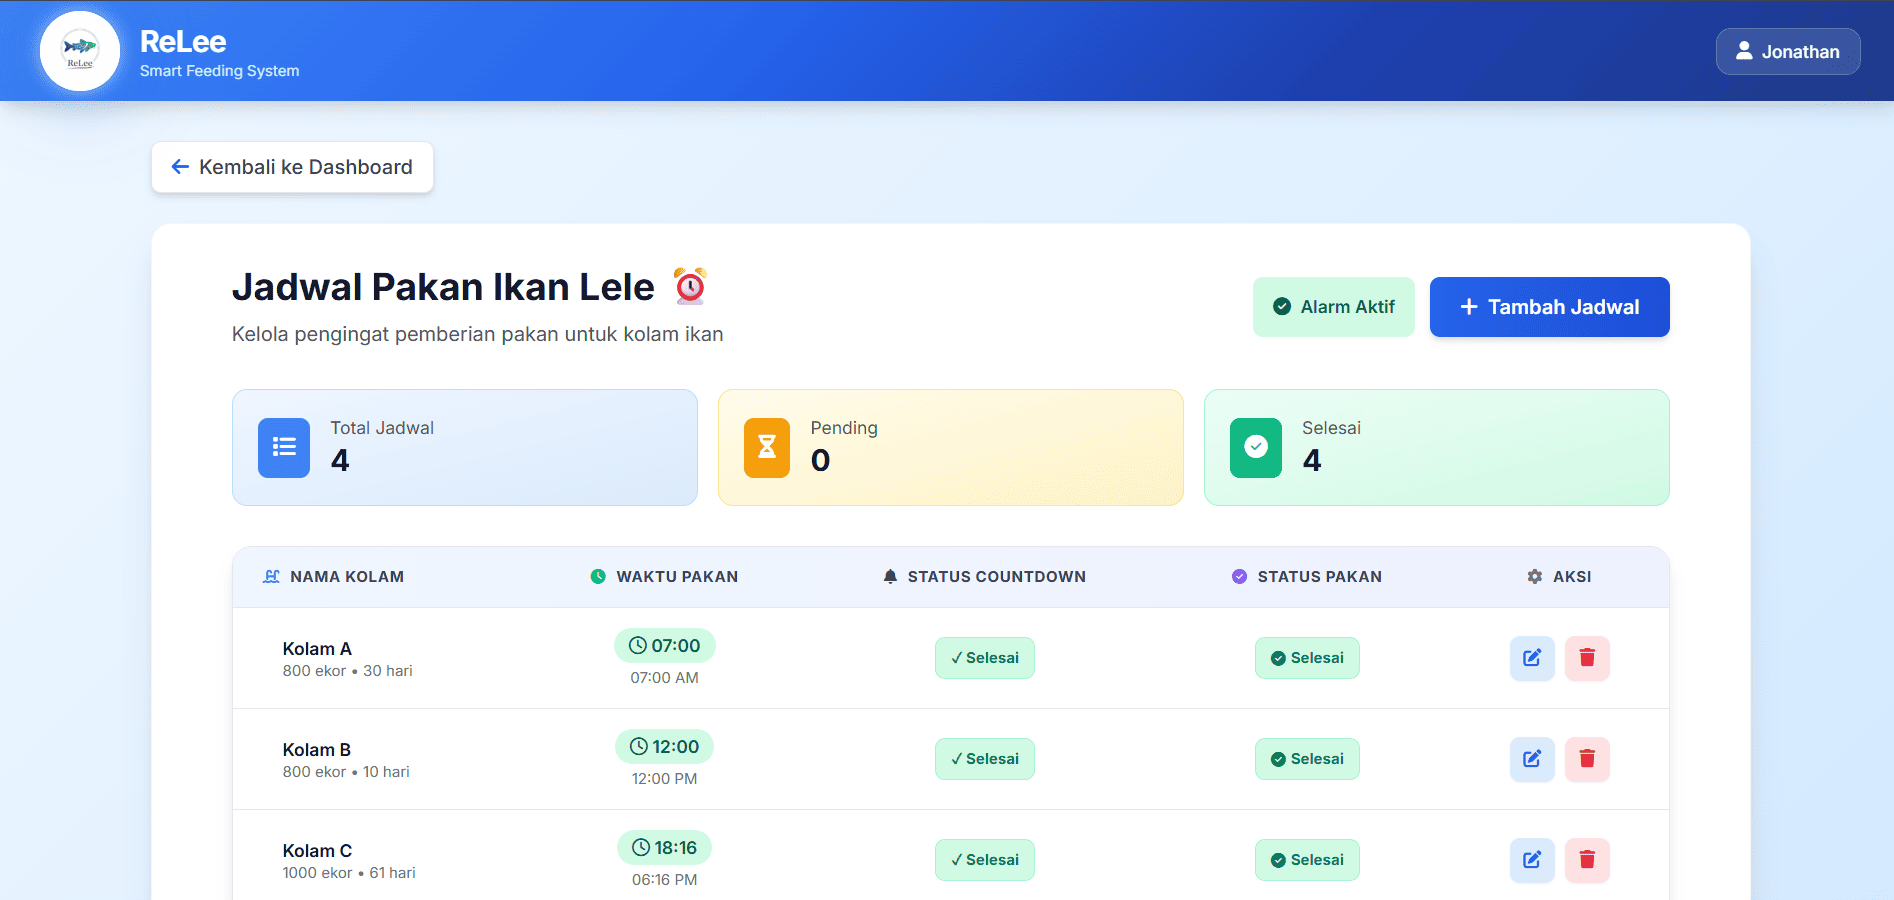Open the Jonathan account menu
1894x900 pixels.
click(1787, 51)
